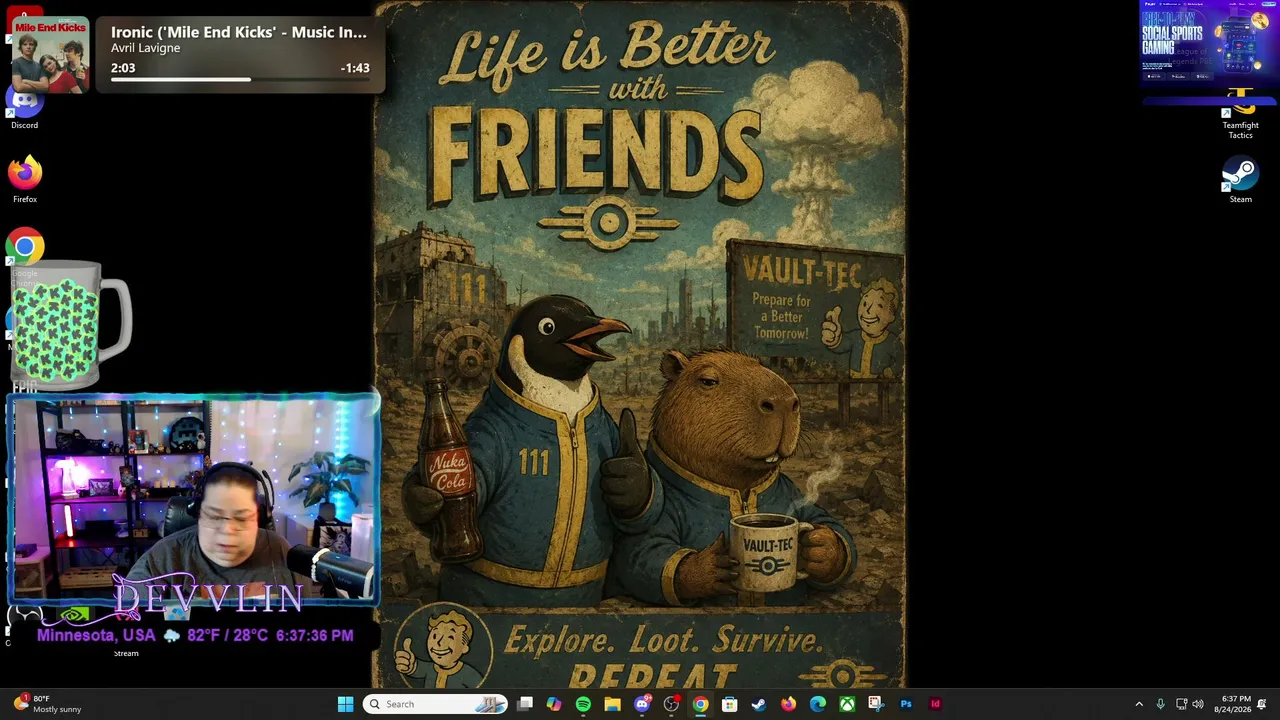Click the artist name Avril Lavigne

(x=146, y=48)
